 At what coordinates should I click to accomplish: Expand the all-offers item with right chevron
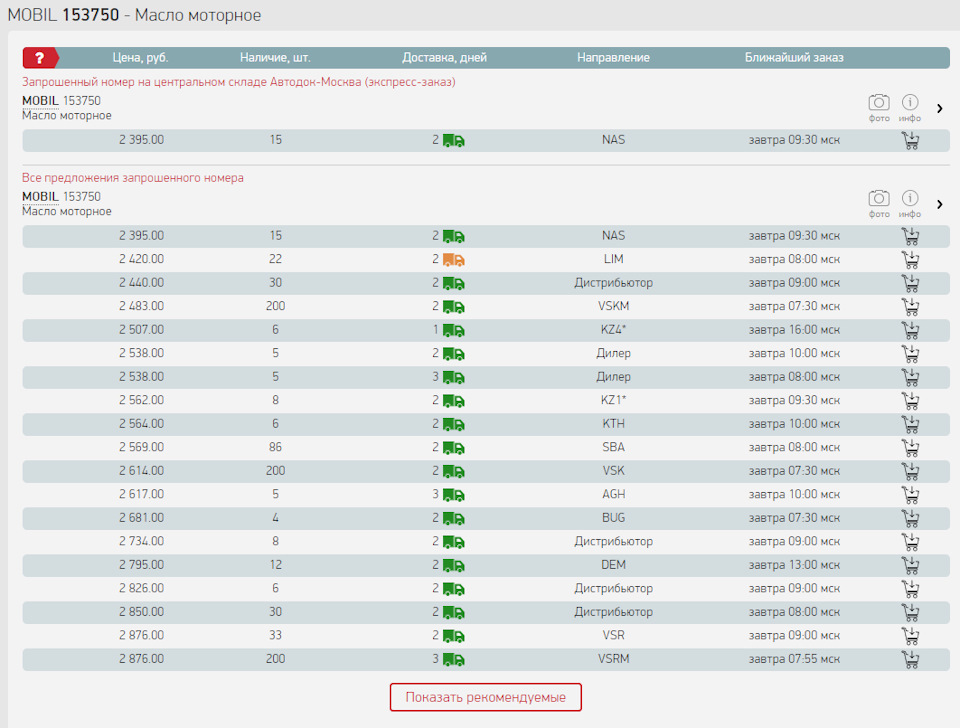coord(940,204)
